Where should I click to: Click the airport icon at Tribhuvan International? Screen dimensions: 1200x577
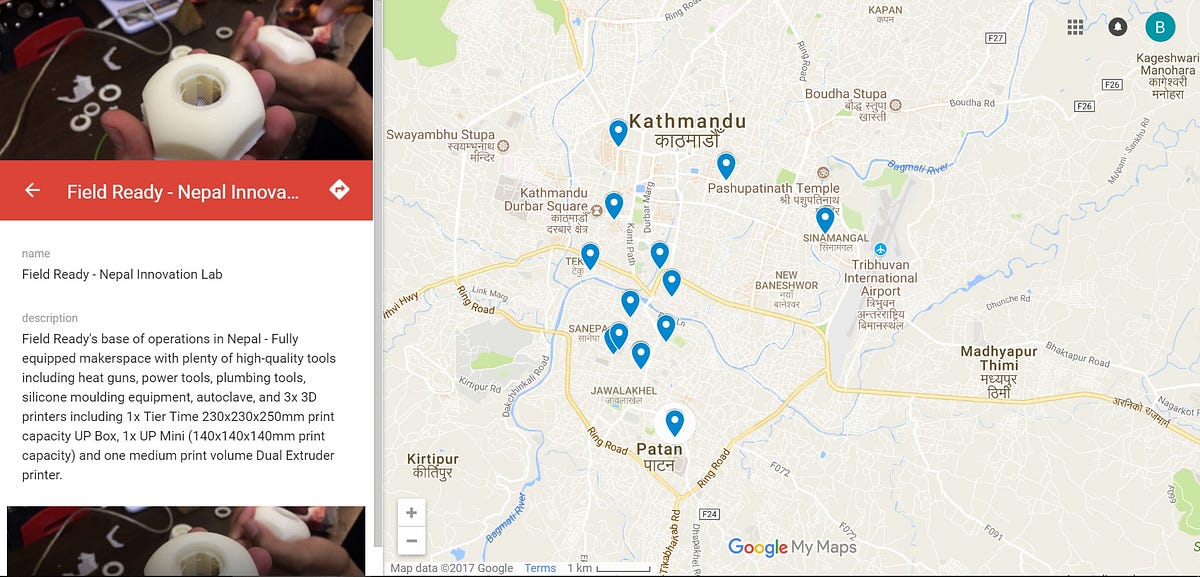click(x=880, y=249)
